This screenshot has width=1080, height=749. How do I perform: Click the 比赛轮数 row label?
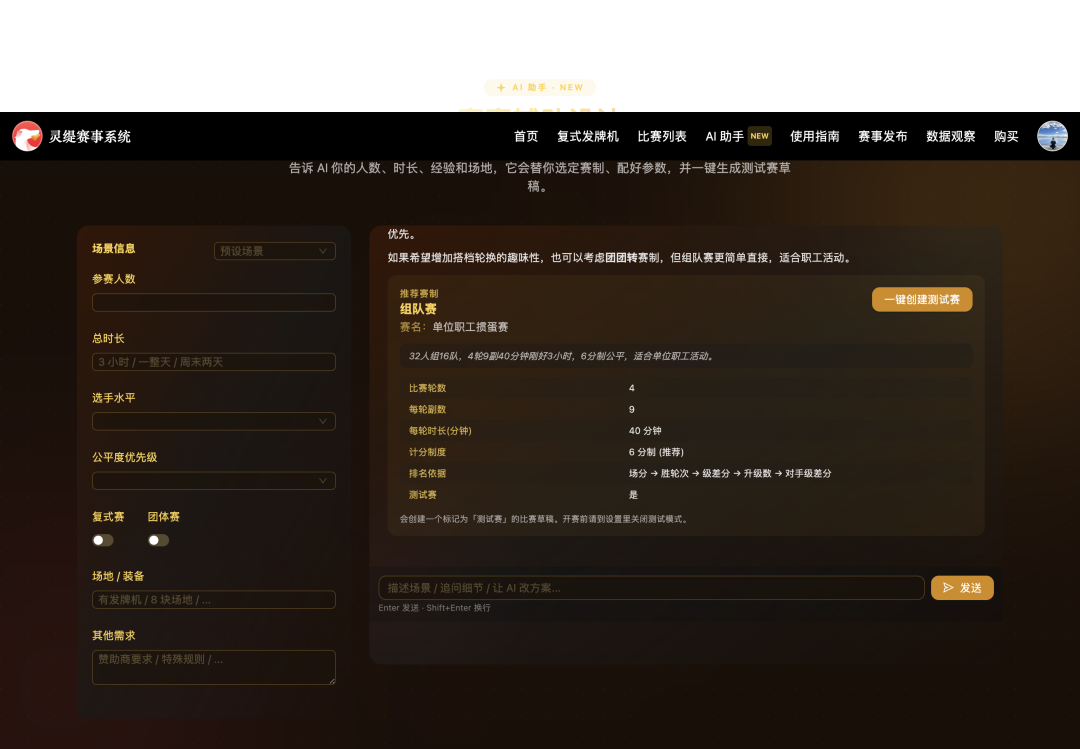tap(427, 388)
